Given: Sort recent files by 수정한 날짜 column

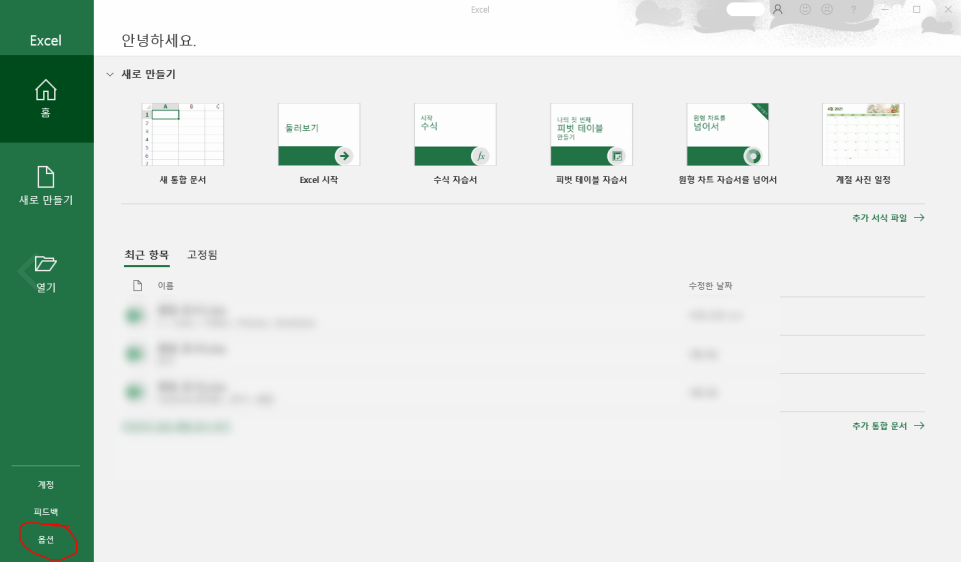Looking at the screenshot, I should tap(710, 286).
